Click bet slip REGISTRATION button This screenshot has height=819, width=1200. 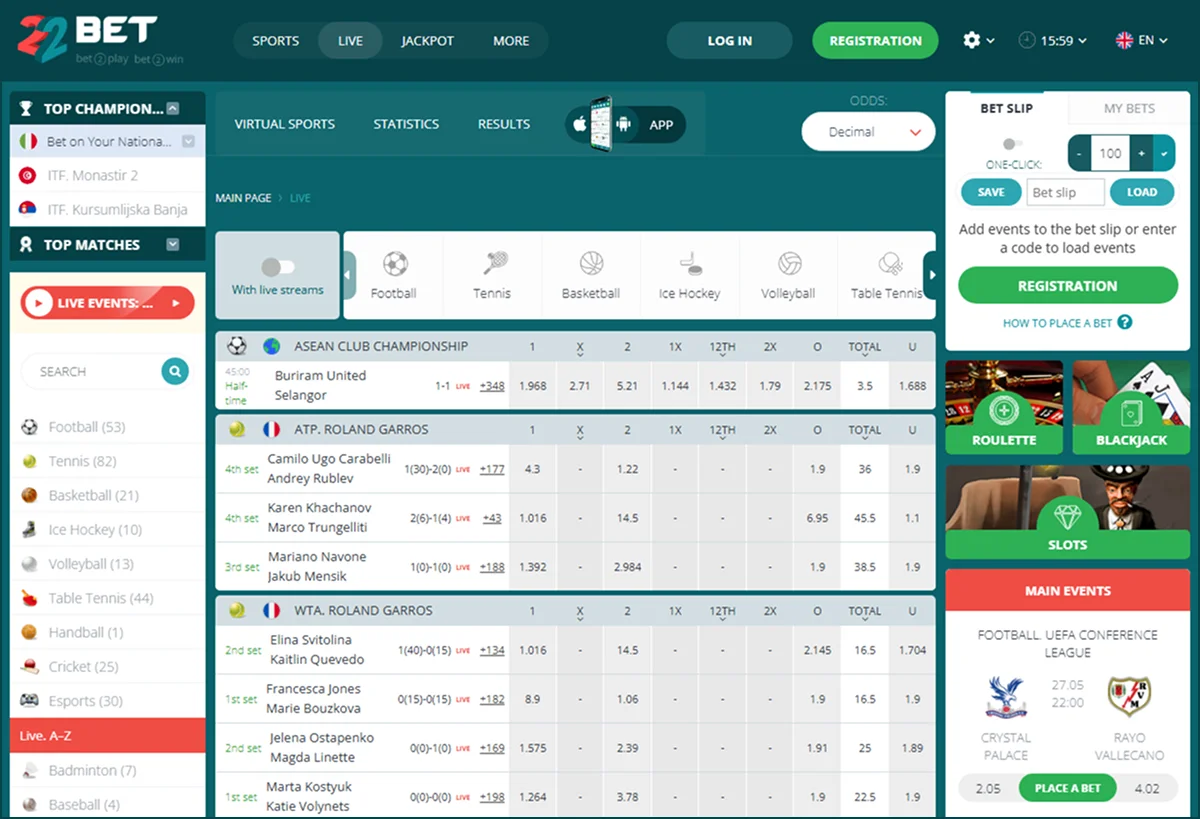point(1068,286)
